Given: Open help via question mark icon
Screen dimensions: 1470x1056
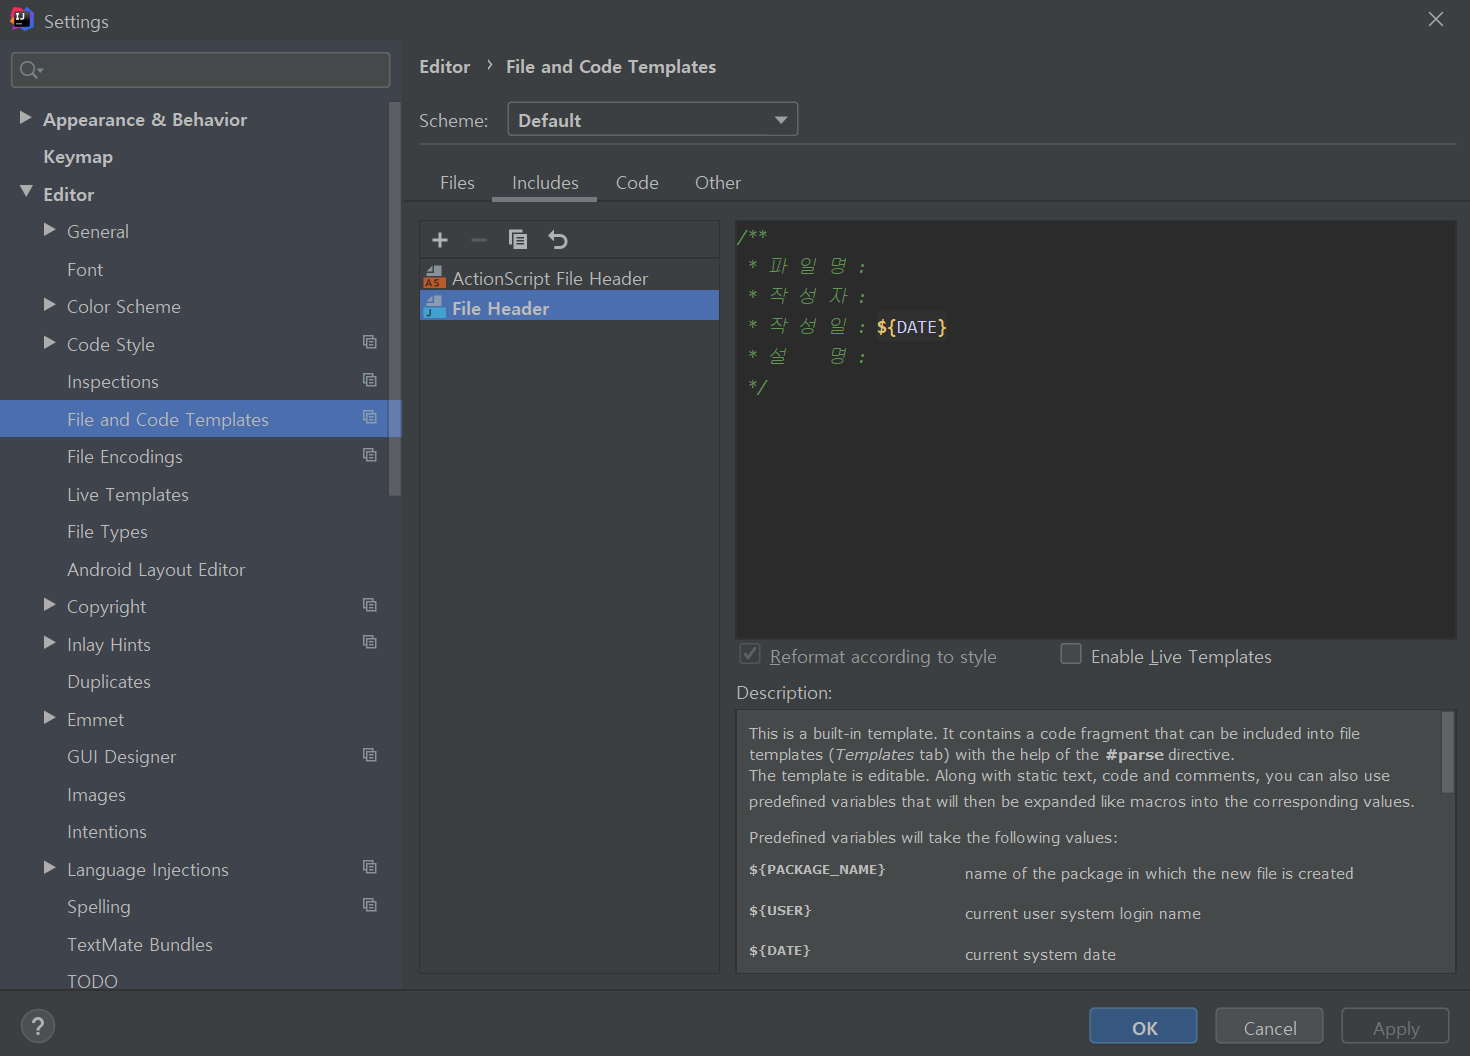Looking at the screenshot, I should click(x=38, y=1025).
